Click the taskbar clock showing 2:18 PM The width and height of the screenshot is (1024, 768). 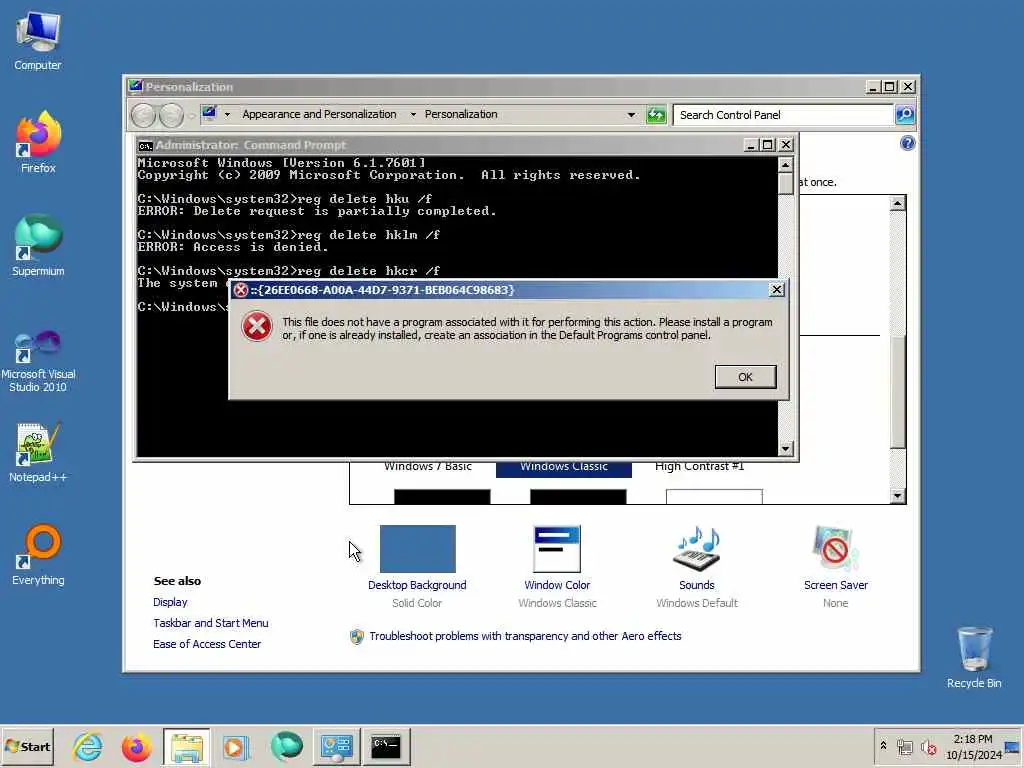coord(973,747)
